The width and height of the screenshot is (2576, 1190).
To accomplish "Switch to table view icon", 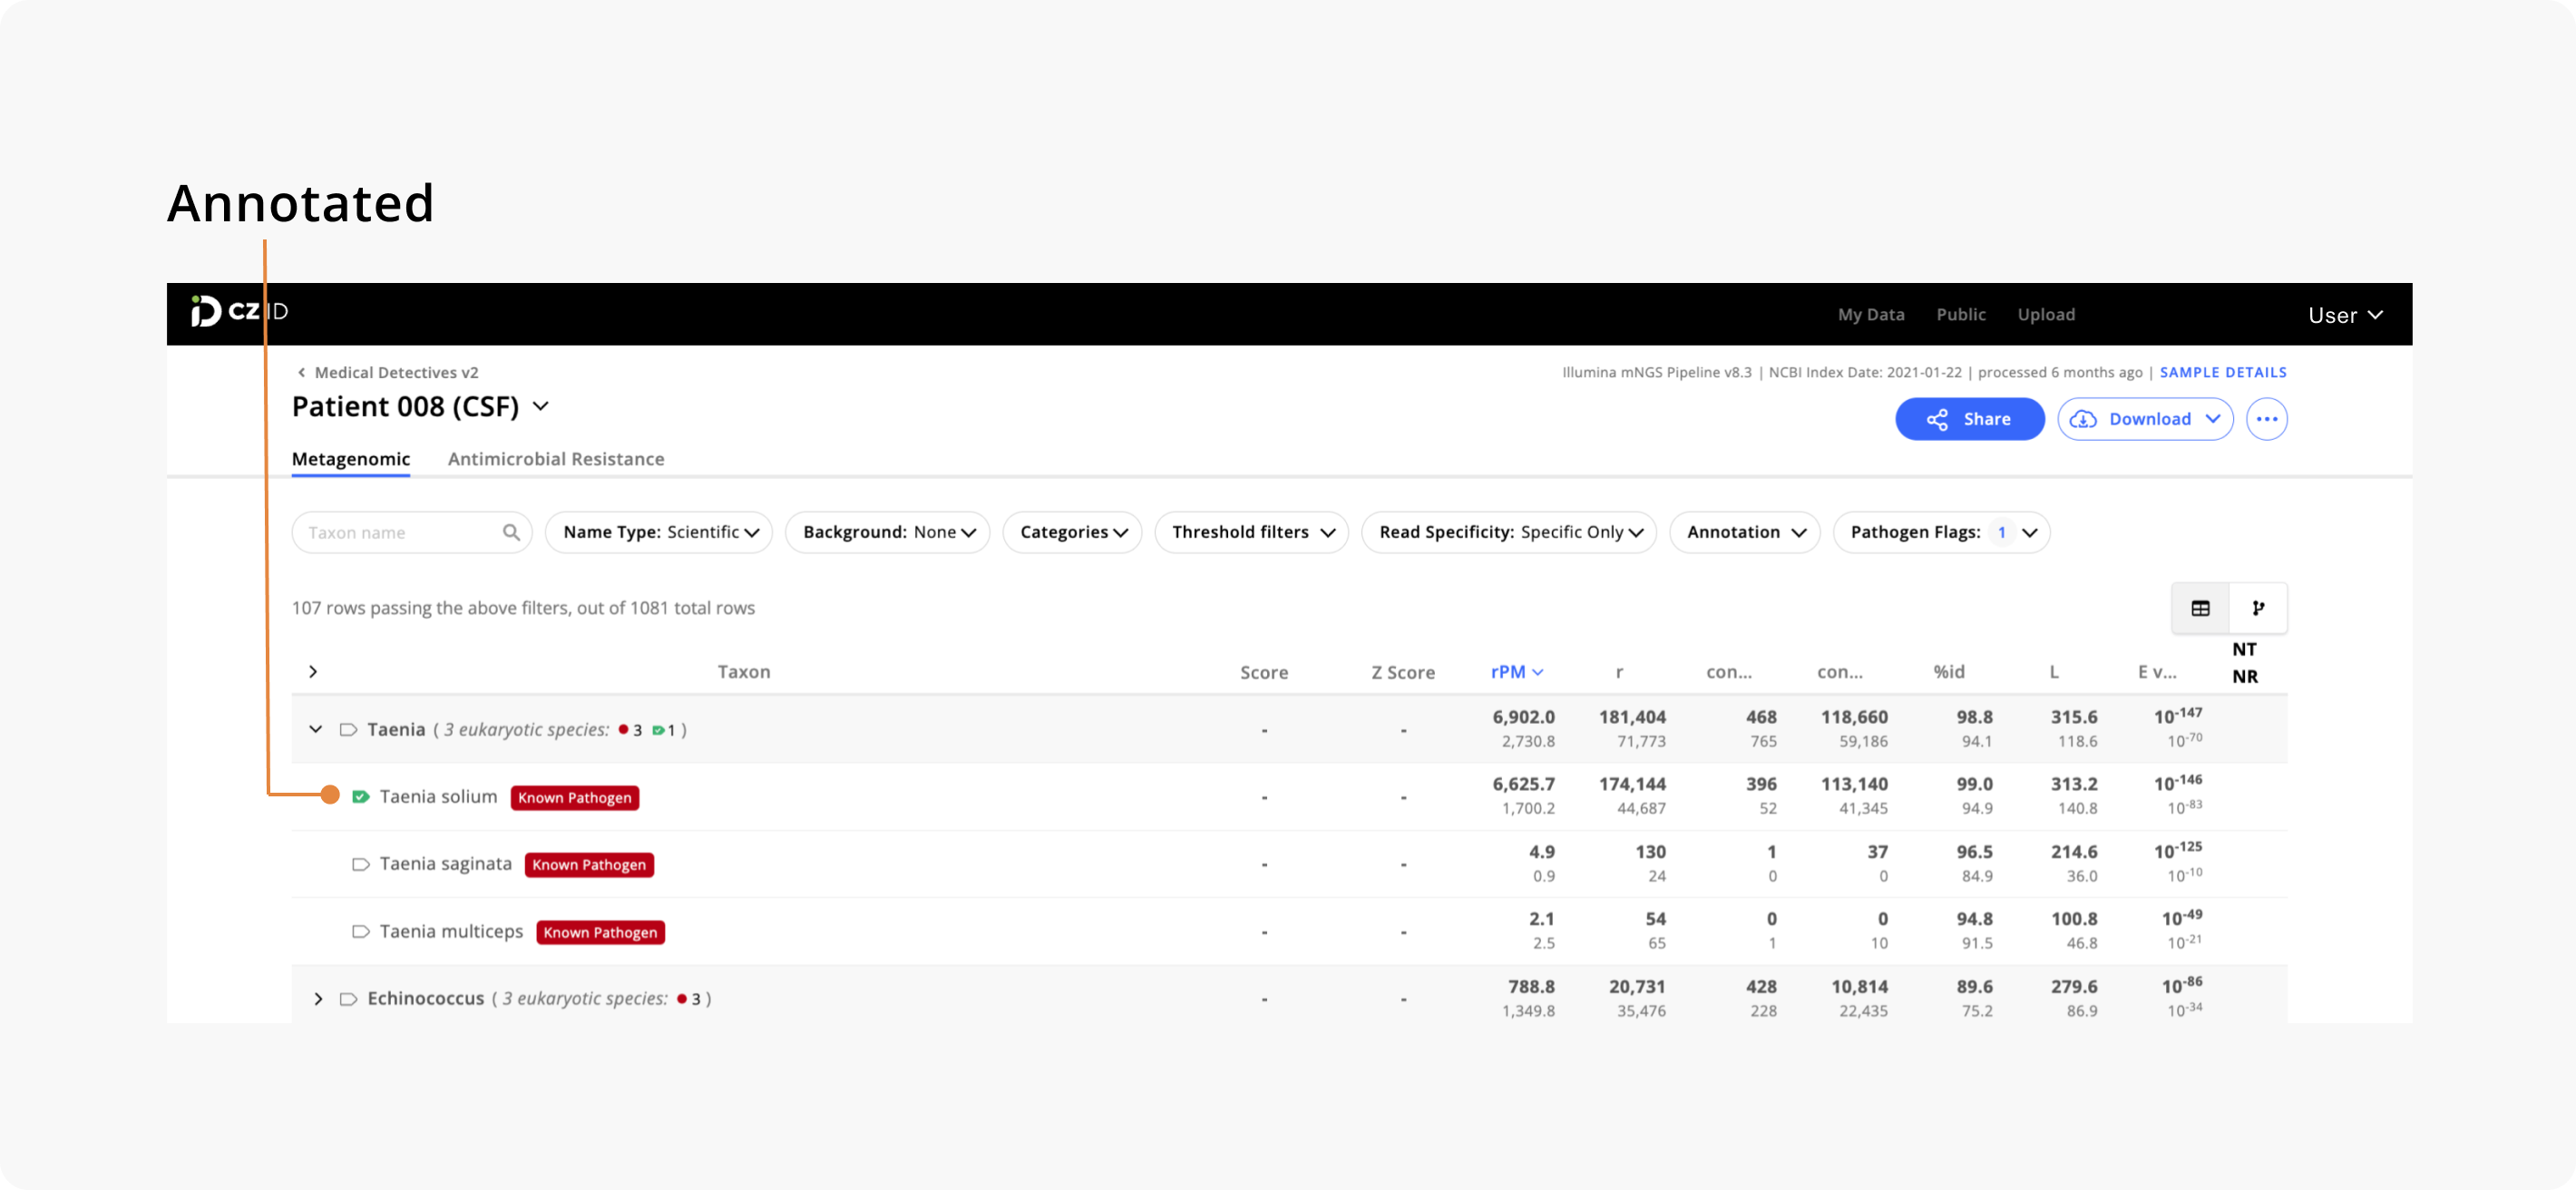I will tap(2200, 608).
